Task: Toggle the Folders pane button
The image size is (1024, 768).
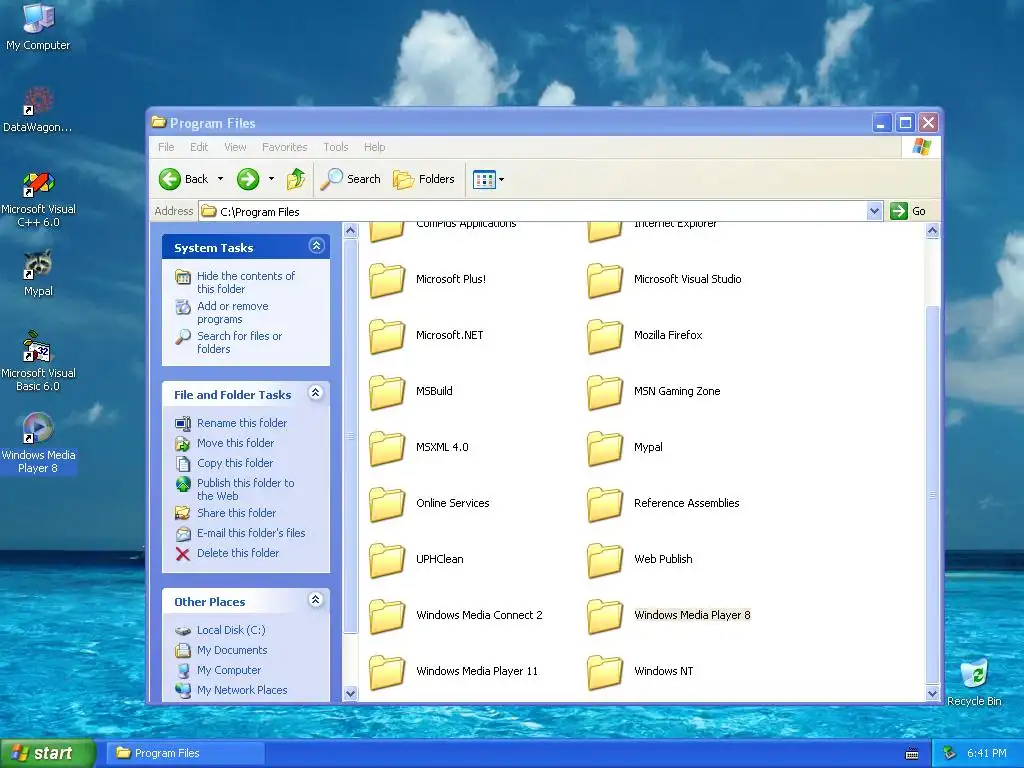Action: pyautogui.click(x=423, y=179)
